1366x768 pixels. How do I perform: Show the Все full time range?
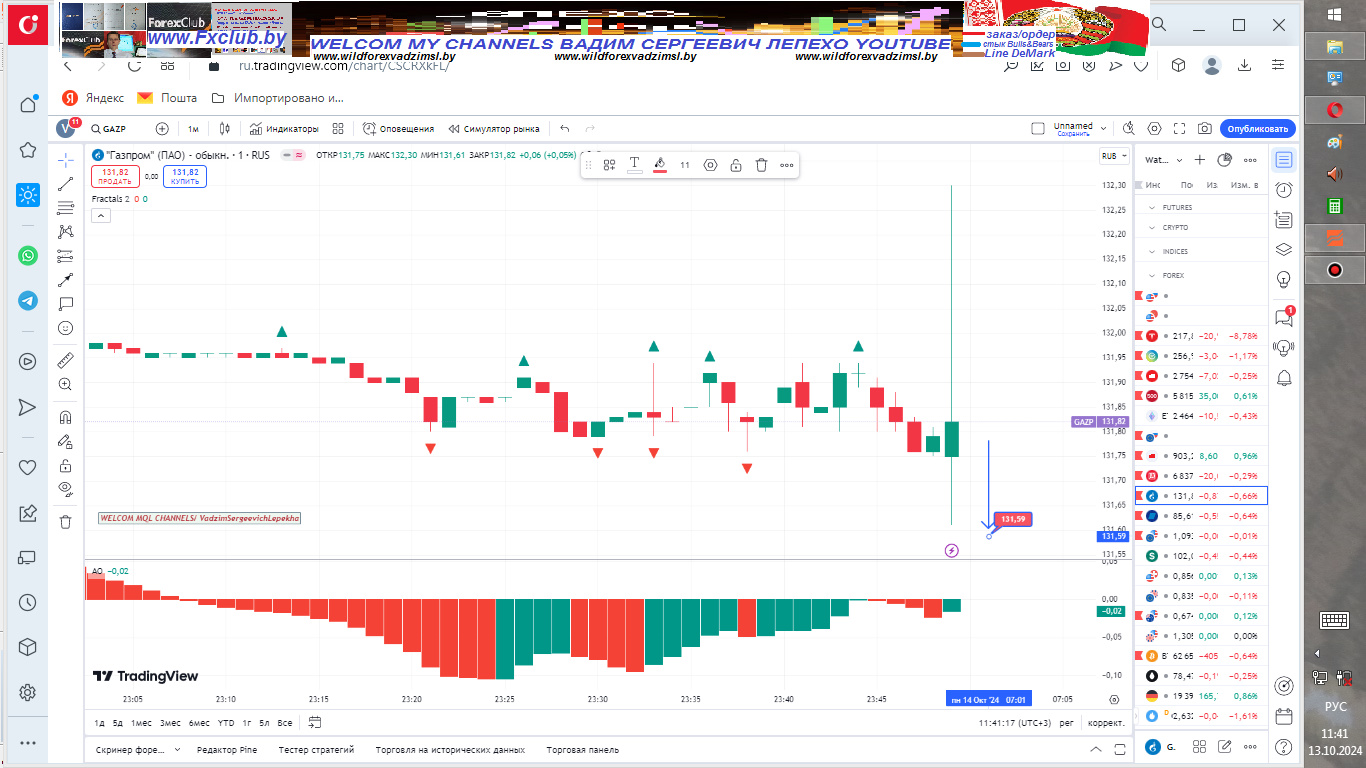tap(285, 722)
